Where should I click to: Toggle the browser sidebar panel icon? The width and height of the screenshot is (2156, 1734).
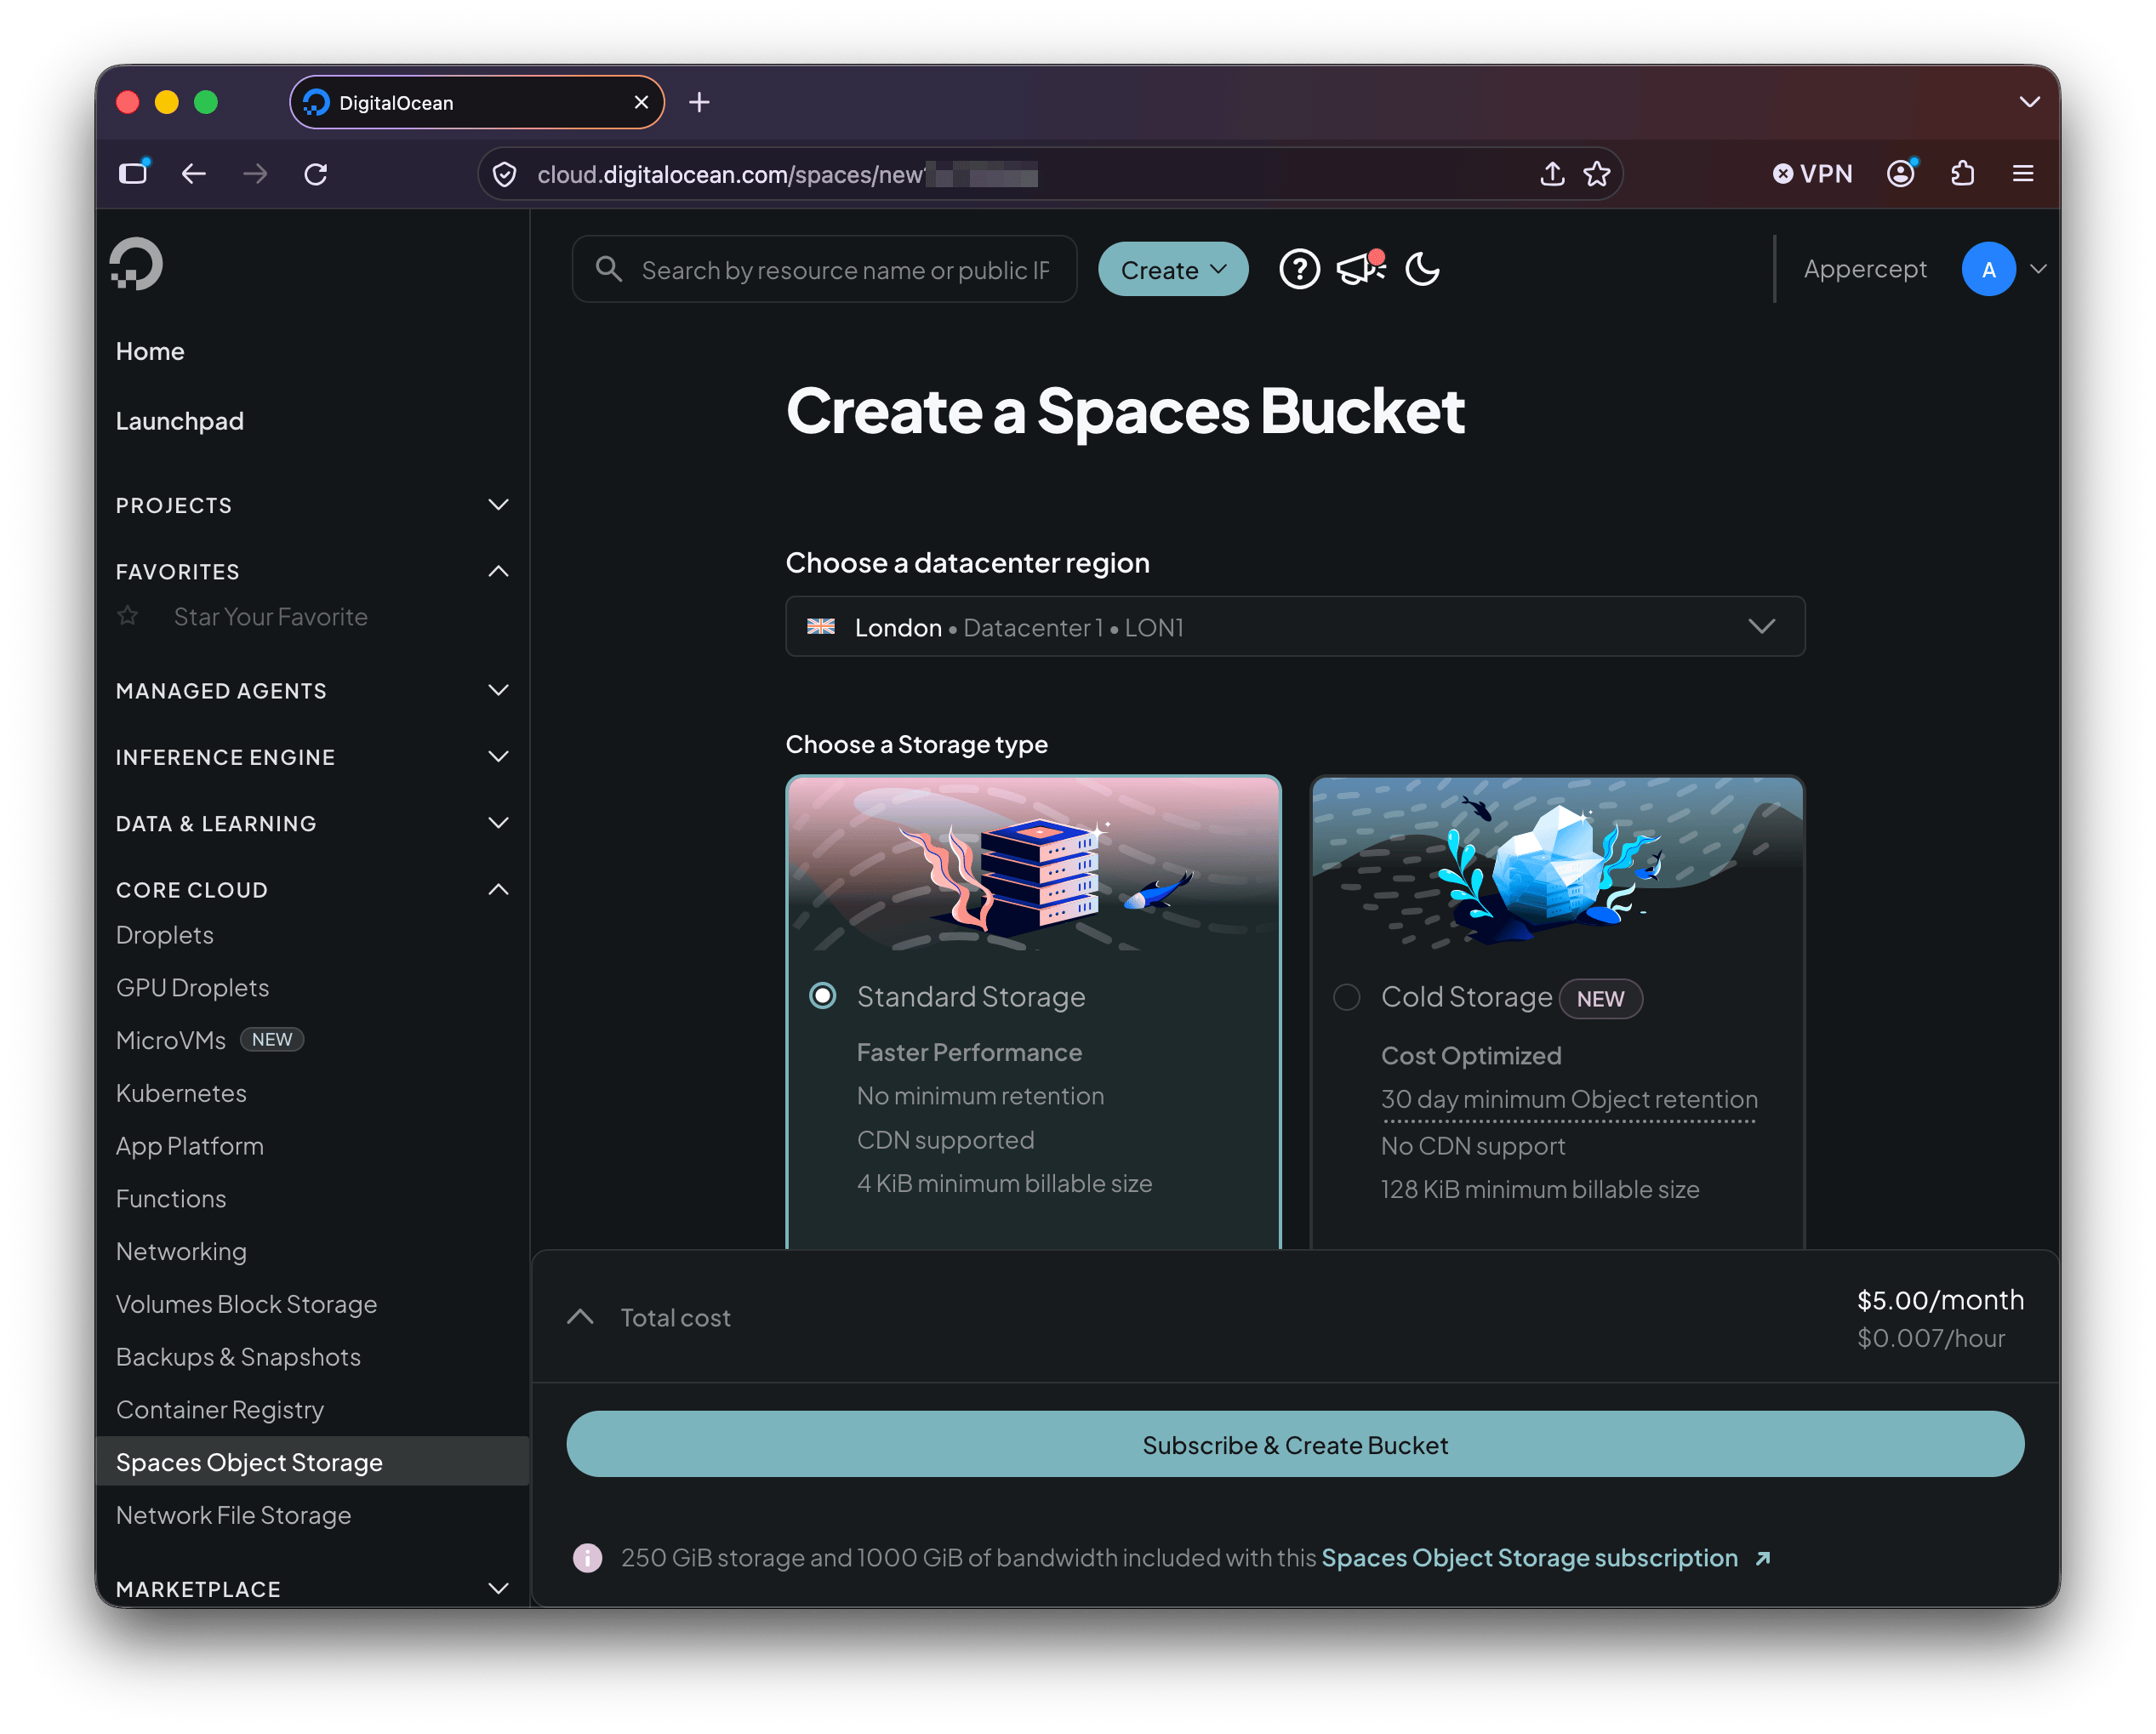click(133, 173)
